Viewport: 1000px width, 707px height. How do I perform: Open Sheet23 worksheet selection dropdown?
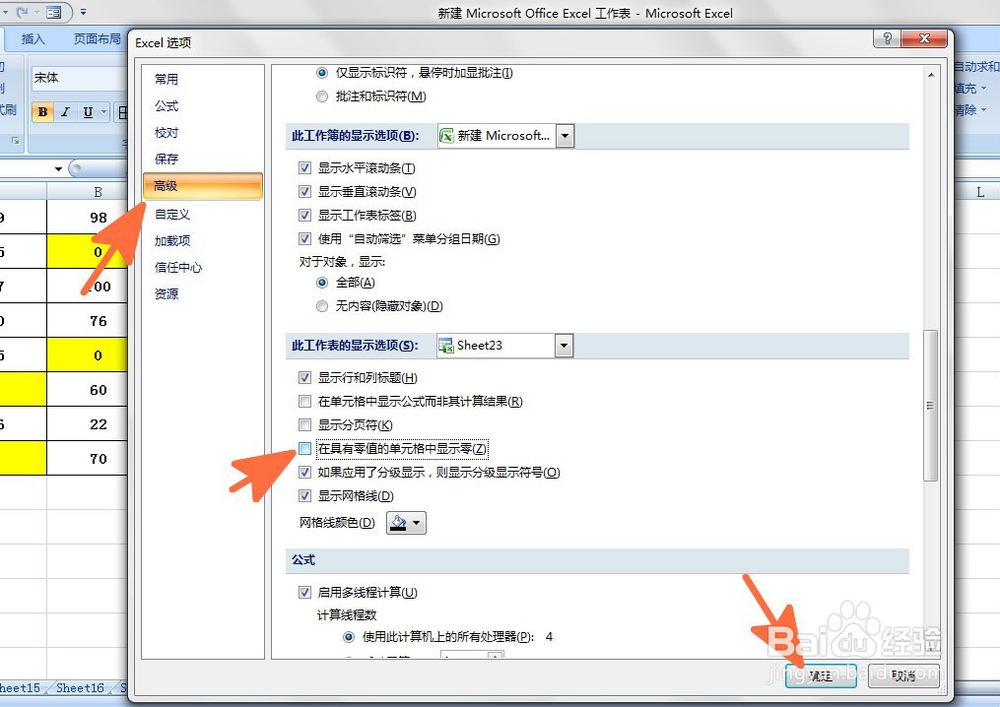(x=564, y=346)
